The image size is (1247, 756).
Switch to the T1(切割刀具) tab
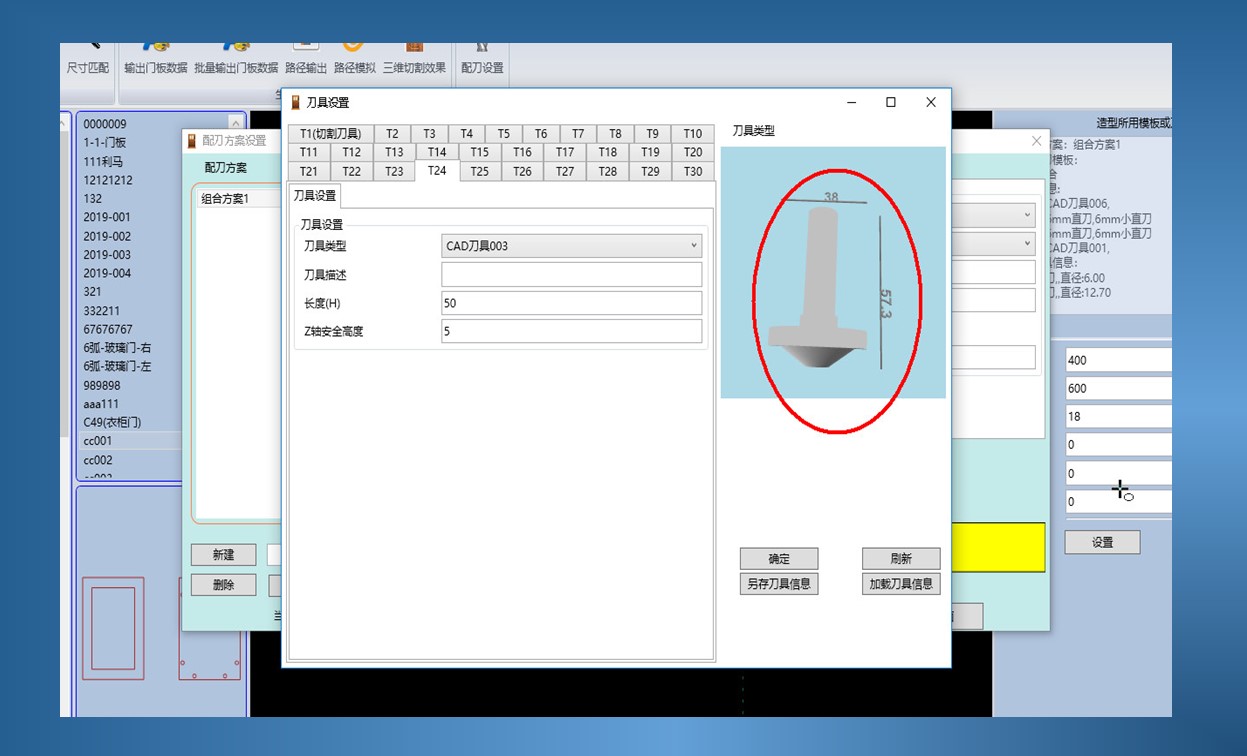pyautogui.click(x=330, y=134)
